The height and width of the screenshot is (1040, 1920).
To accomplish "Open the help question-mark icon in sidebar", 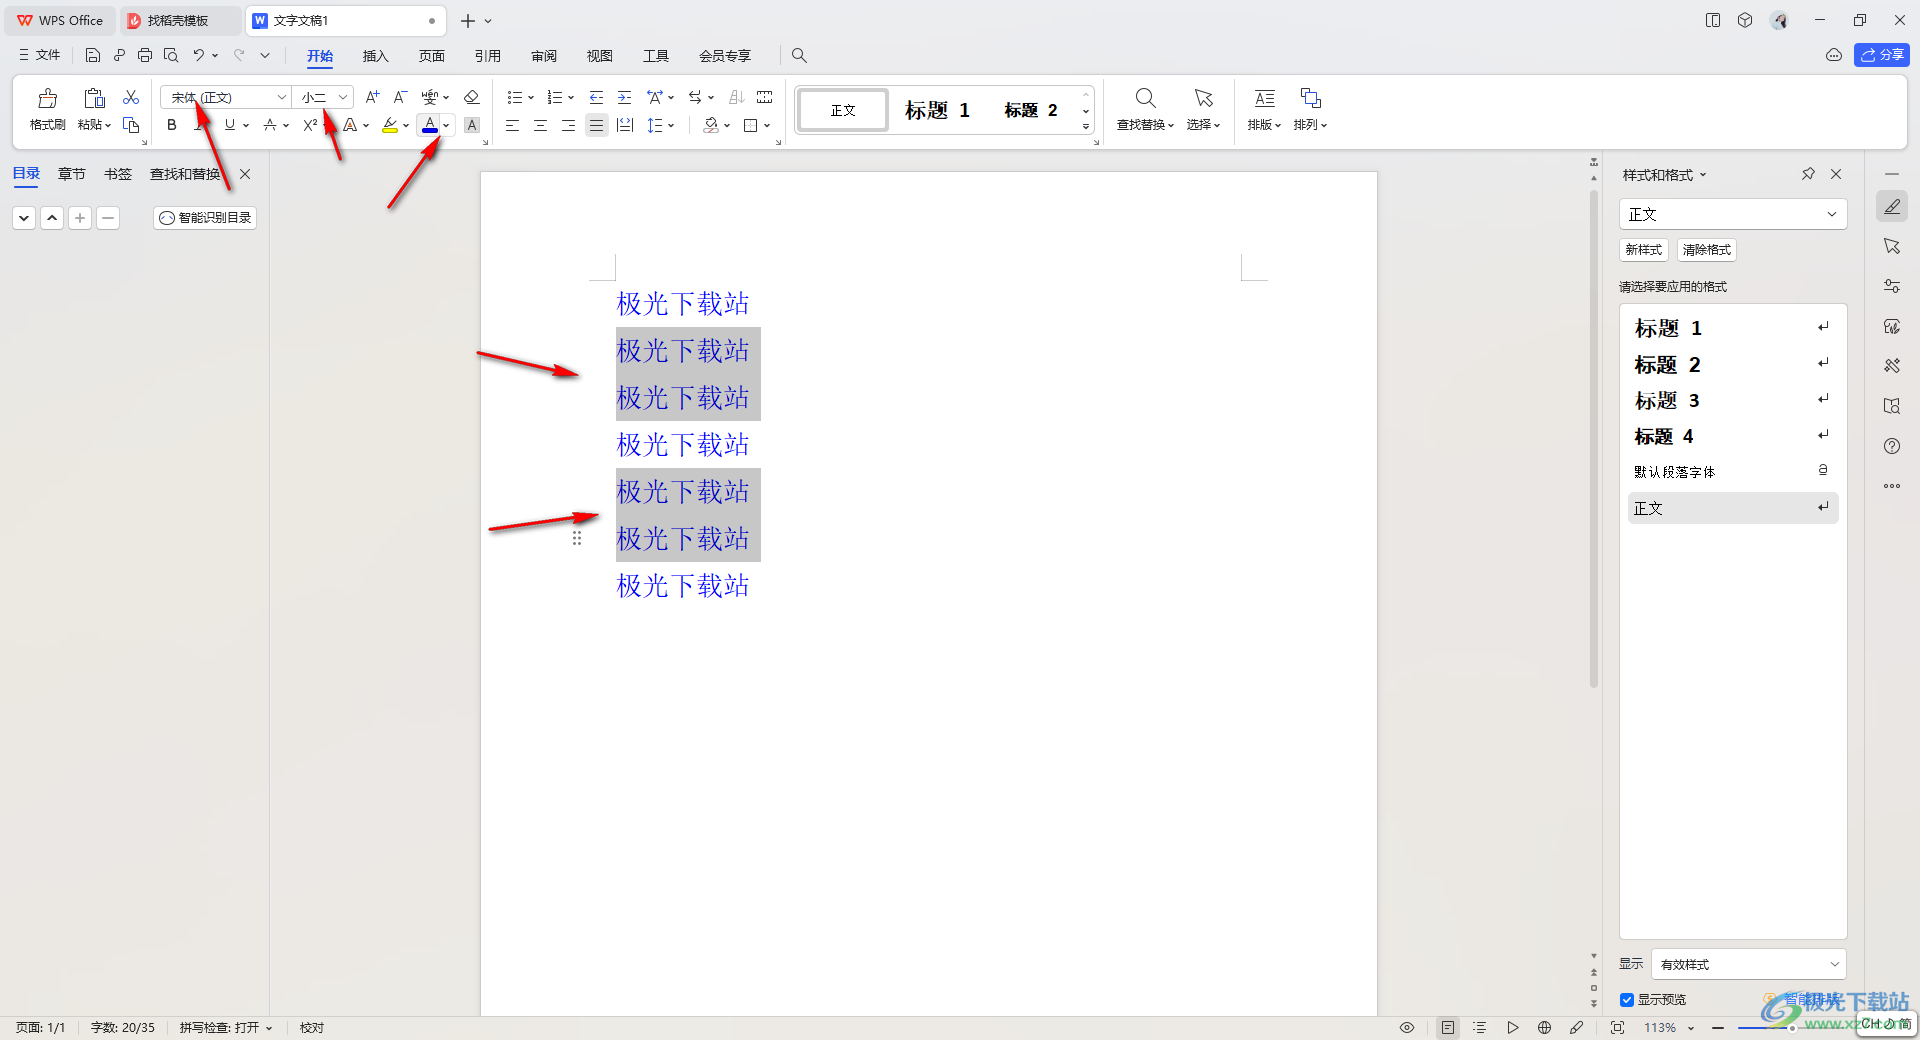I will coord(1892,446).
